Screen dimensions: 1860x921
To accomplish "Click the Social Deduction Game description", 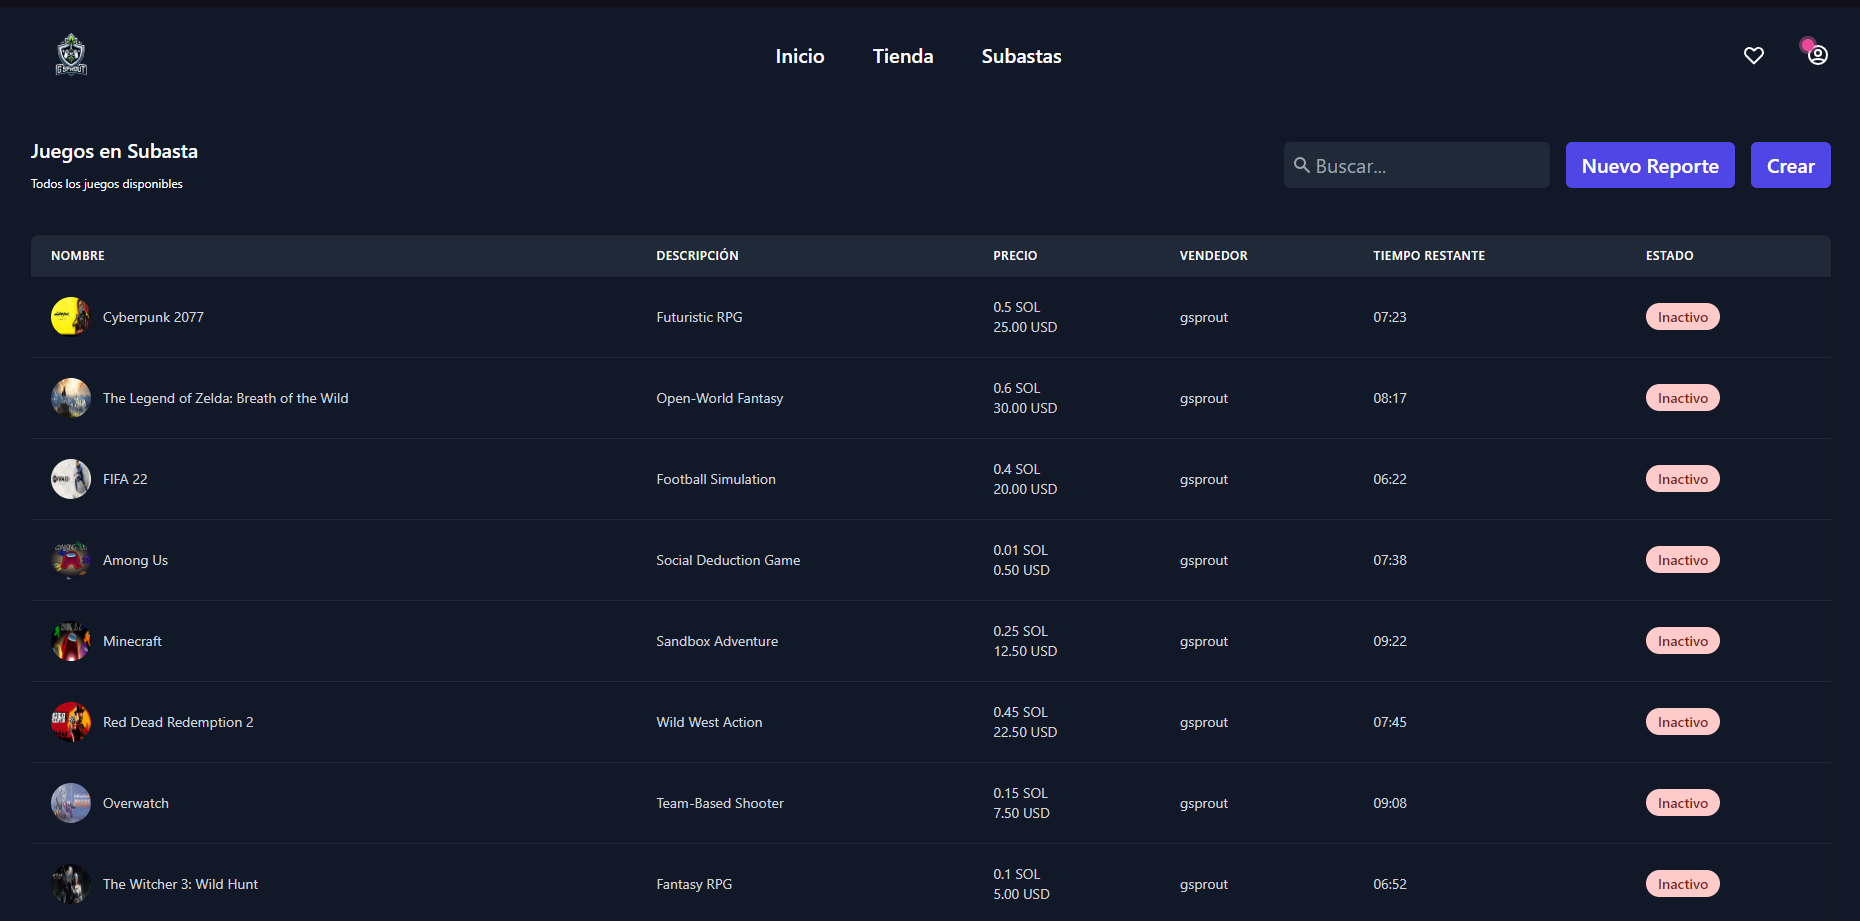I will click(728, 560).
